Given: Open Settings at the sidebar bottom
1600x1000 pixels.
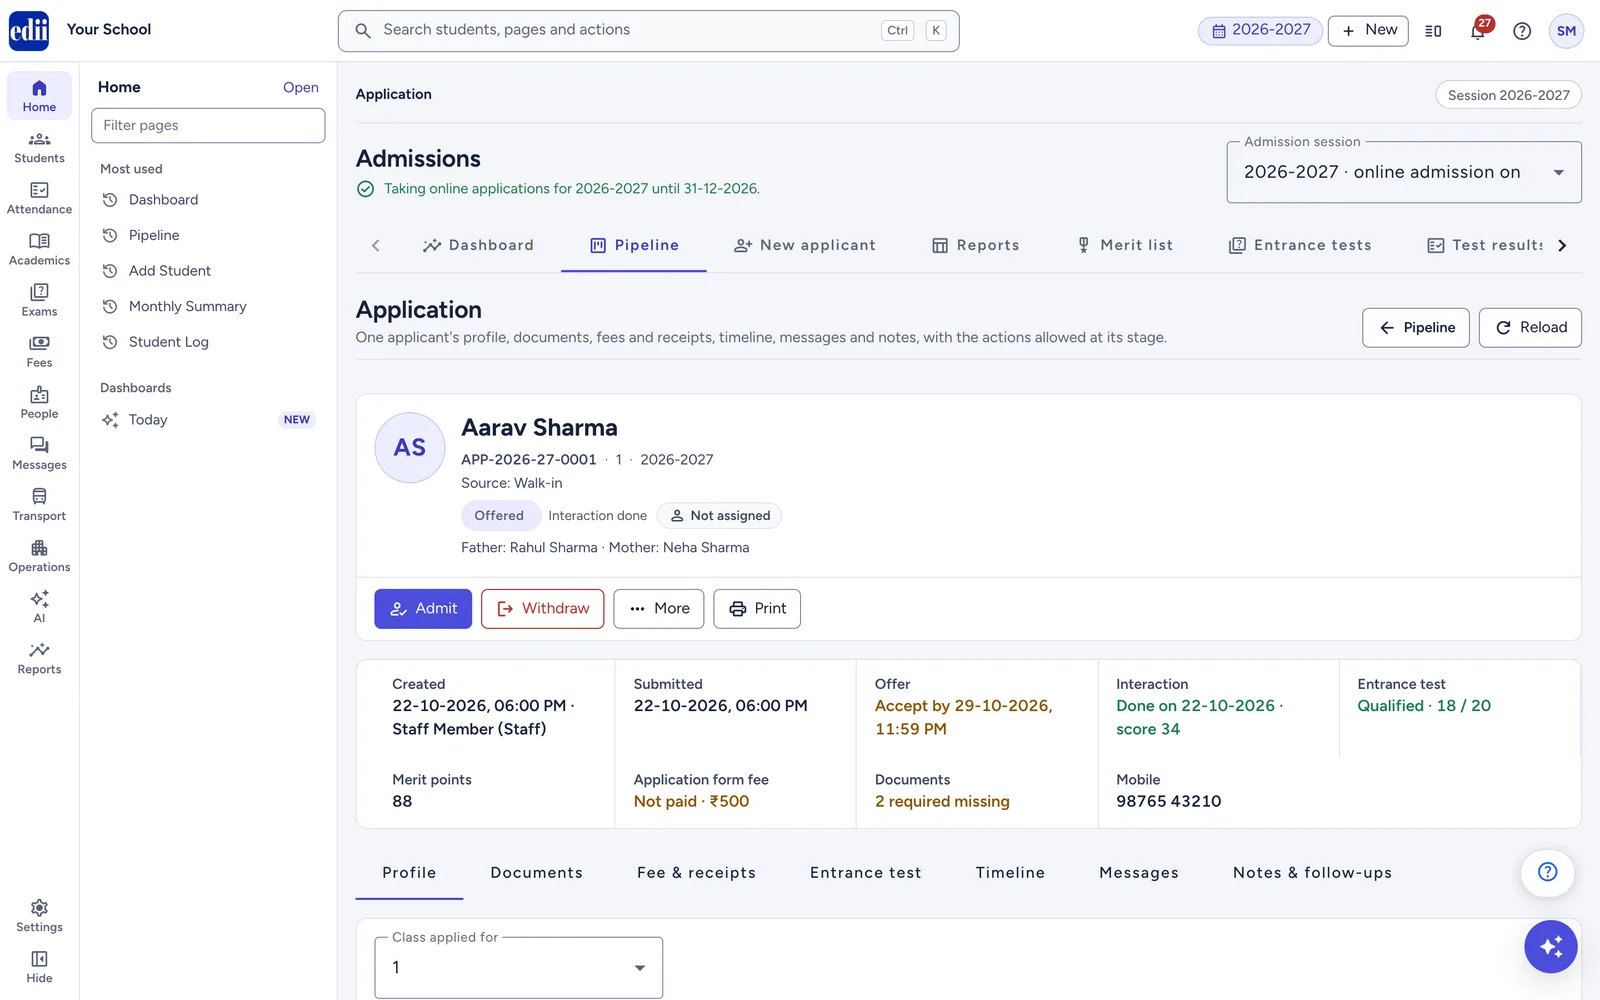Looking at the screenshot, I should [x=39, y=916].
